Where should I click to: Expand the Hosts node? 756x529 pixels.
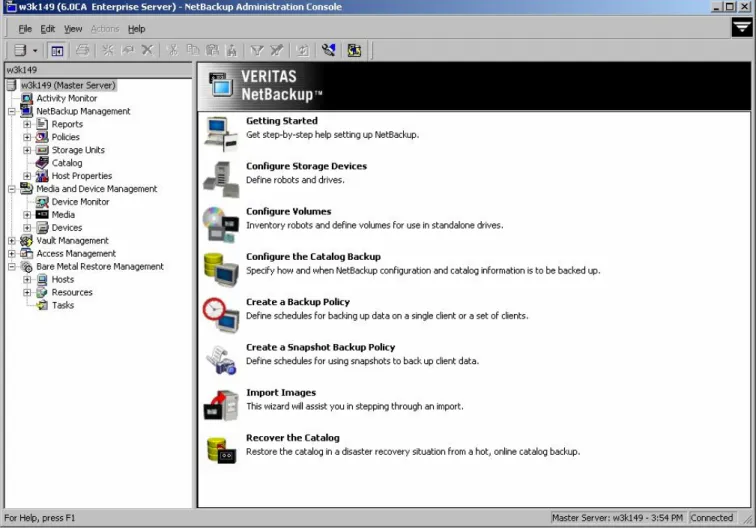(27, 280)
